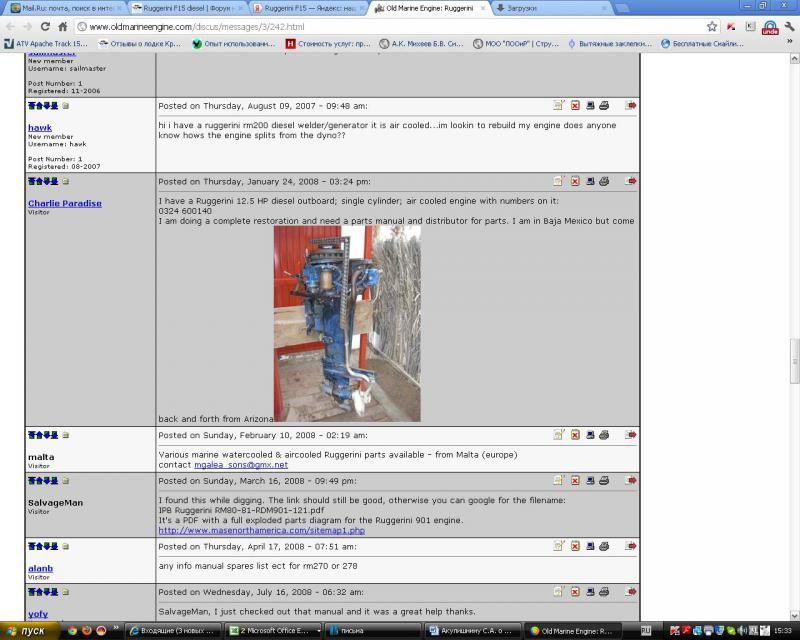Open the hawk user profile link
The width and height of the screenshot is (800, 640).
[40, 128]
